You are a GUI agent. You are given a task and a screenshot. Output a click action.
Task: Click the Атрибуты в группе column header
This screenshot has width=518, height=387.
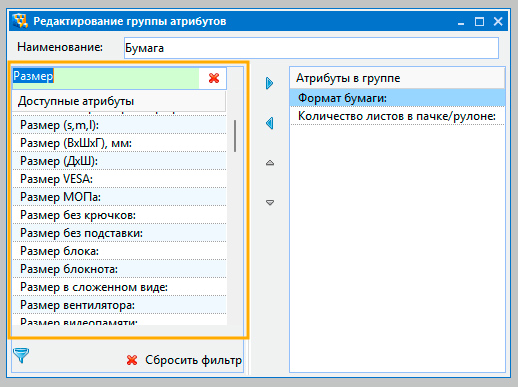(397, 78)
